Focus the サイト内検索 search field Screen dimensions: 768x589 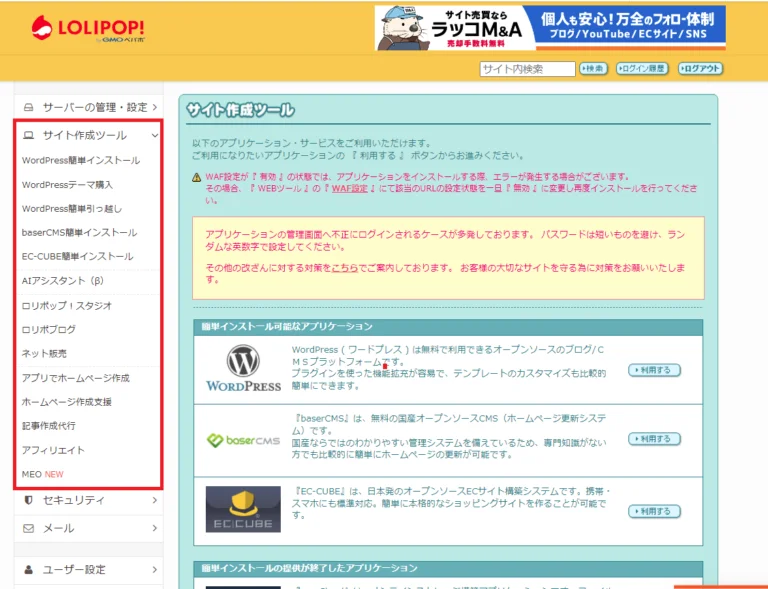click(x=527, y=69)
